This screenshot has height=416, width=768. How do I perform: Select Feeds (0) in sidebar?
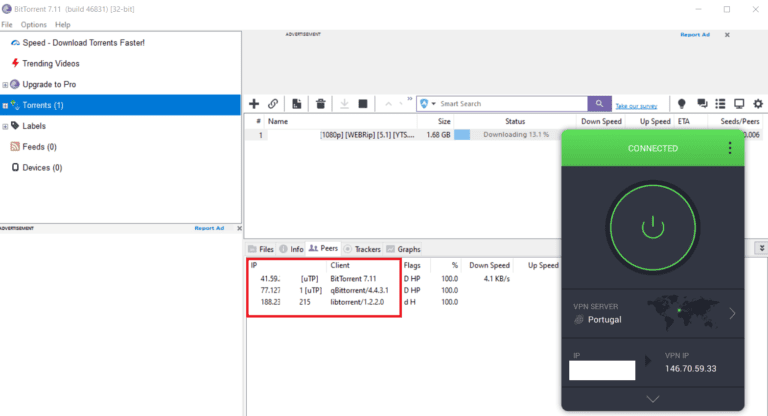[39, 147]
